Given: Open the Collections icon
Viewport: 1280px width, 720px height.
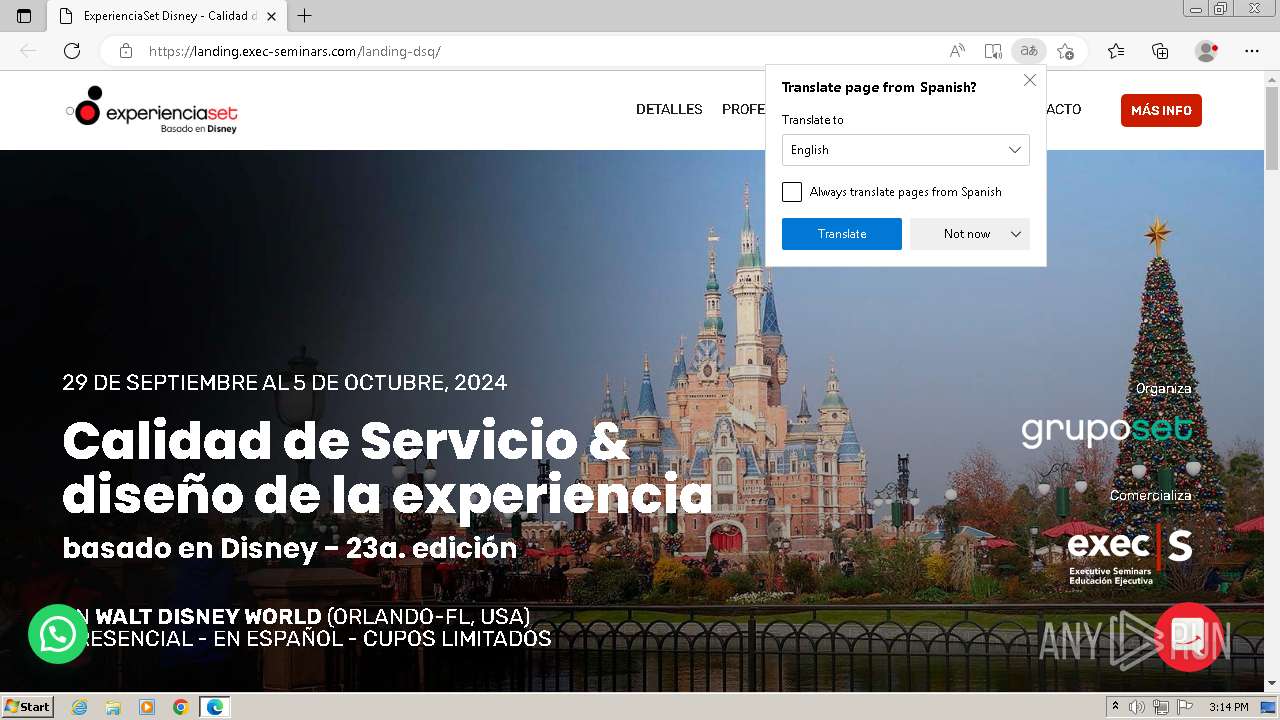Looking at the screenshot, I should tap(1160, 51).
